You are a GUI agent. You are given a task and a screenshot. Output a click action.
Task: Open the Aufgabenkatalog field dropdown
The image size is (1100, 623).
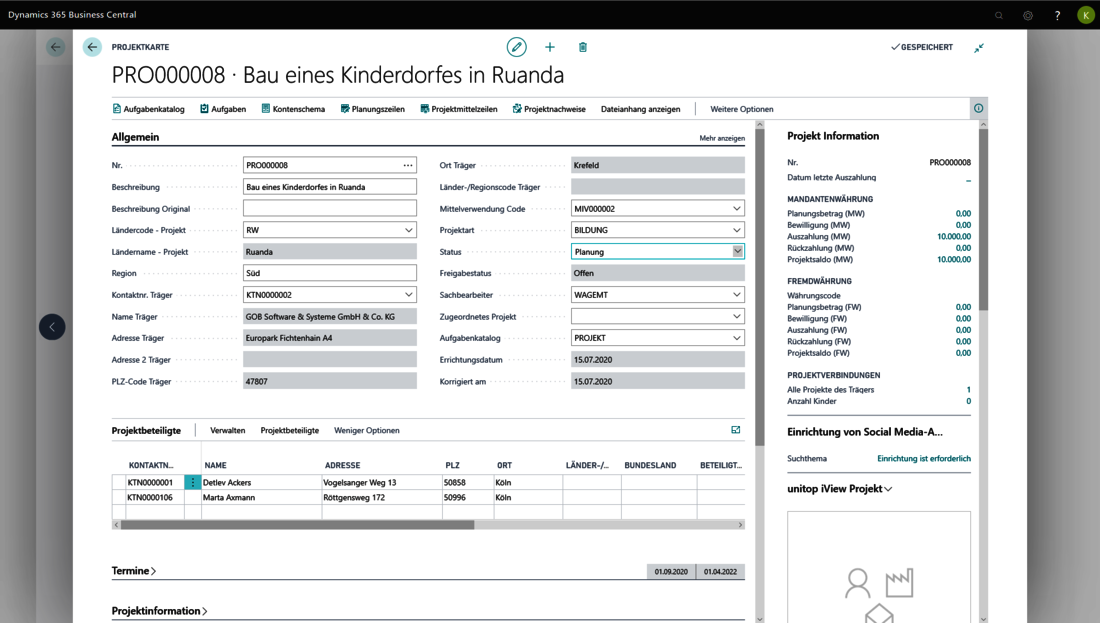click(x=737, y=338)
